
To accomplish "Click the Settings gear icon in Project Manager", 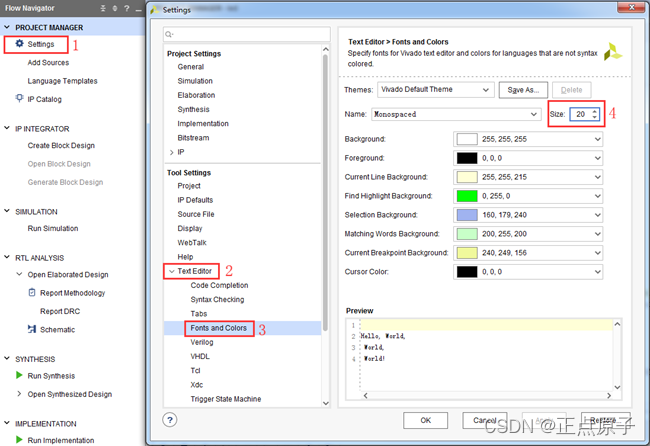I will [x=19, y=44].
